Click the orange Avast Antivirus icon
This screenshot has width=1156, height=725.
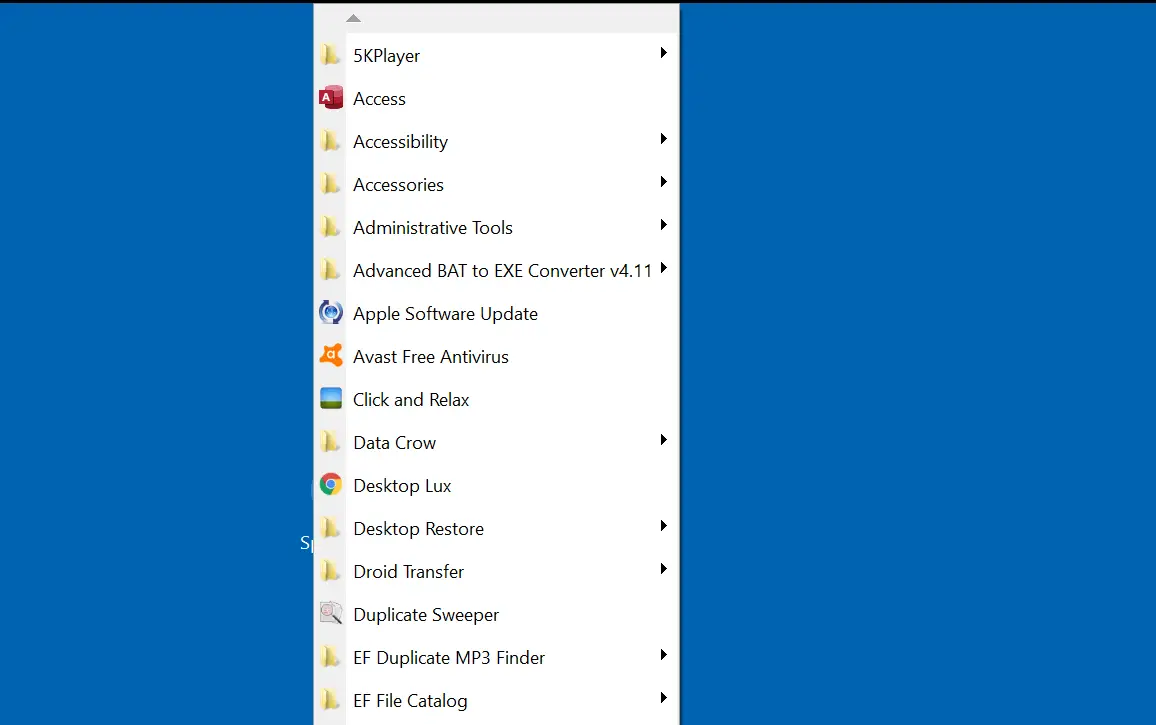pos(330,356)
